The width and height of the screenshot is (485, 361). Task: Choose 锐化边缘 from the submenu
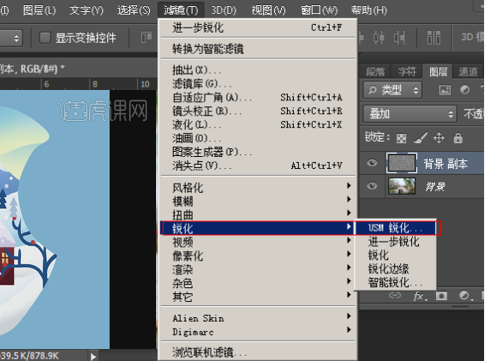(x=396, y=269)
